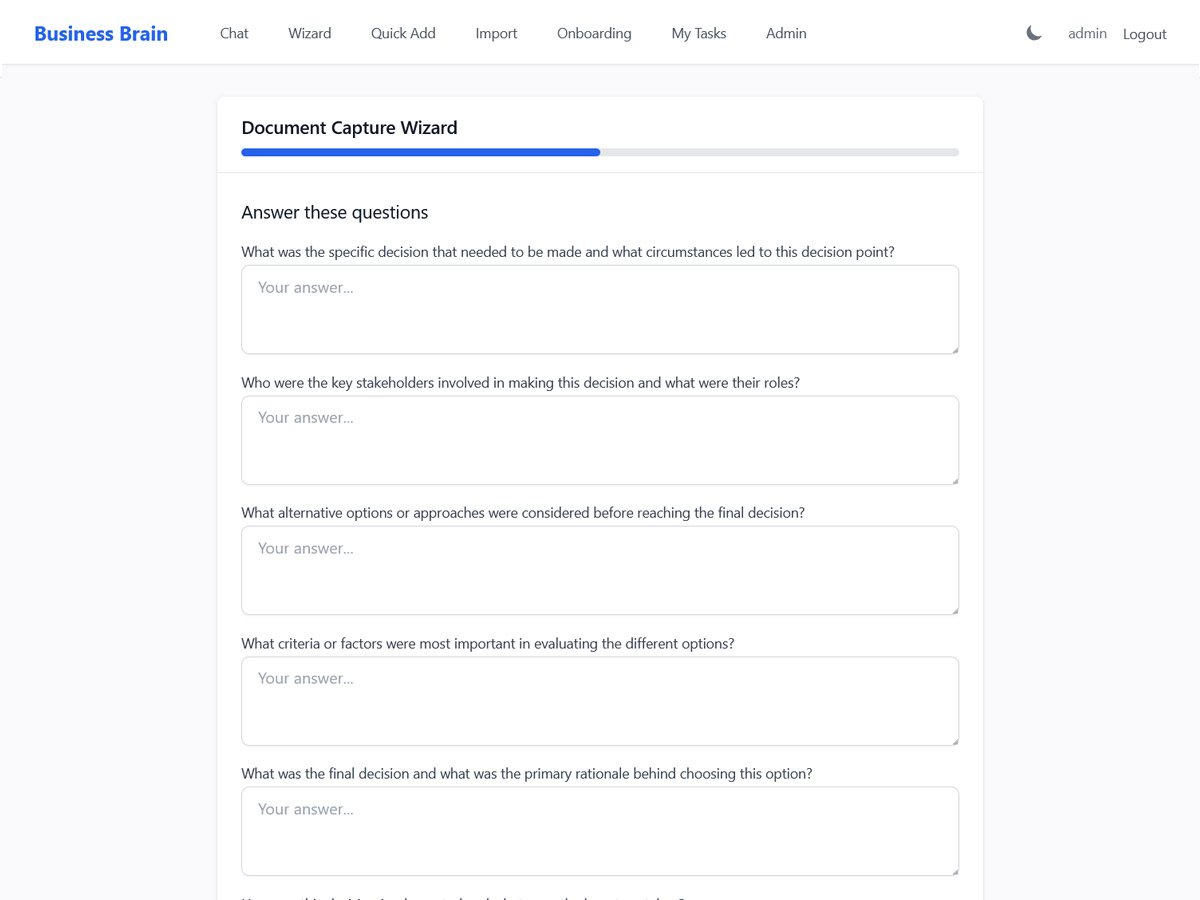
Task: Open the Chat menu item
Action: point(234,33)
